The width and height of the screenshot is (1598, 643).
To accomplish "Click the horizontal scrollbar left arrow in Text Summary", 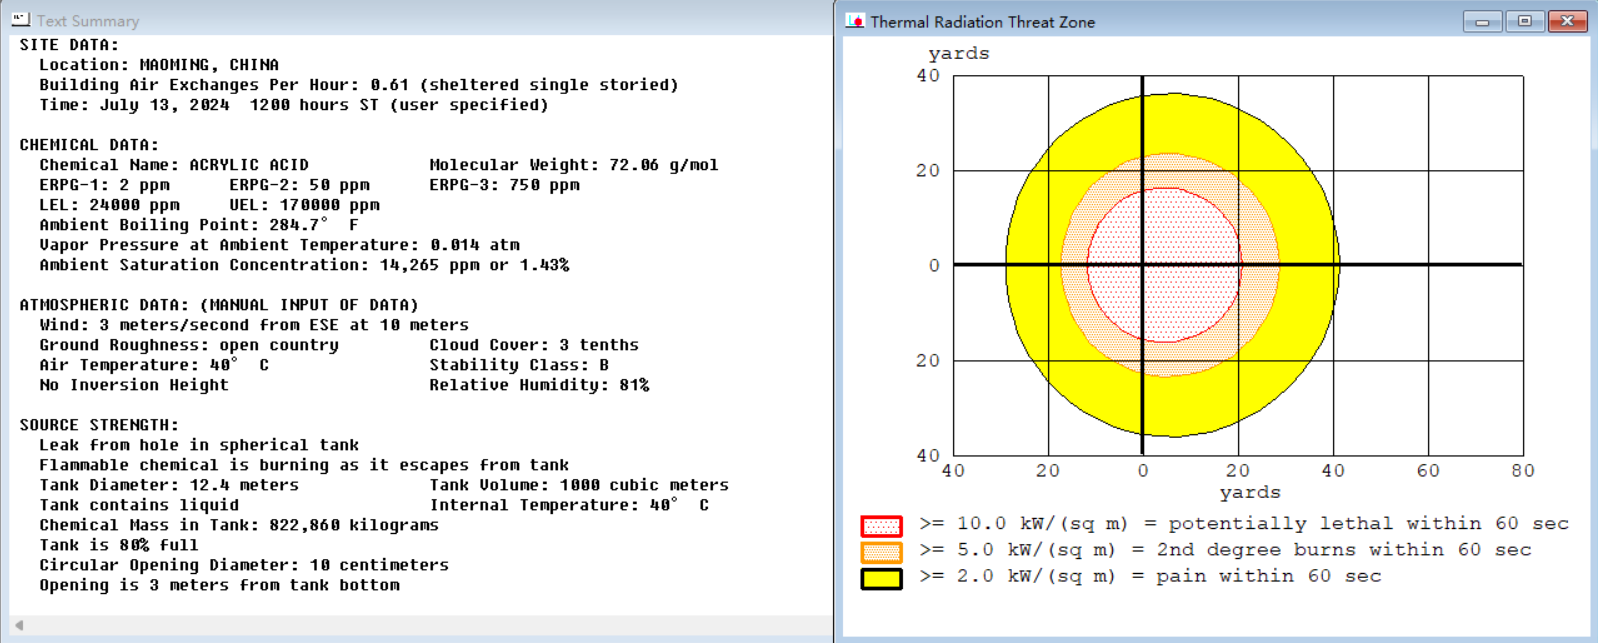I will (x=19, y=625).
